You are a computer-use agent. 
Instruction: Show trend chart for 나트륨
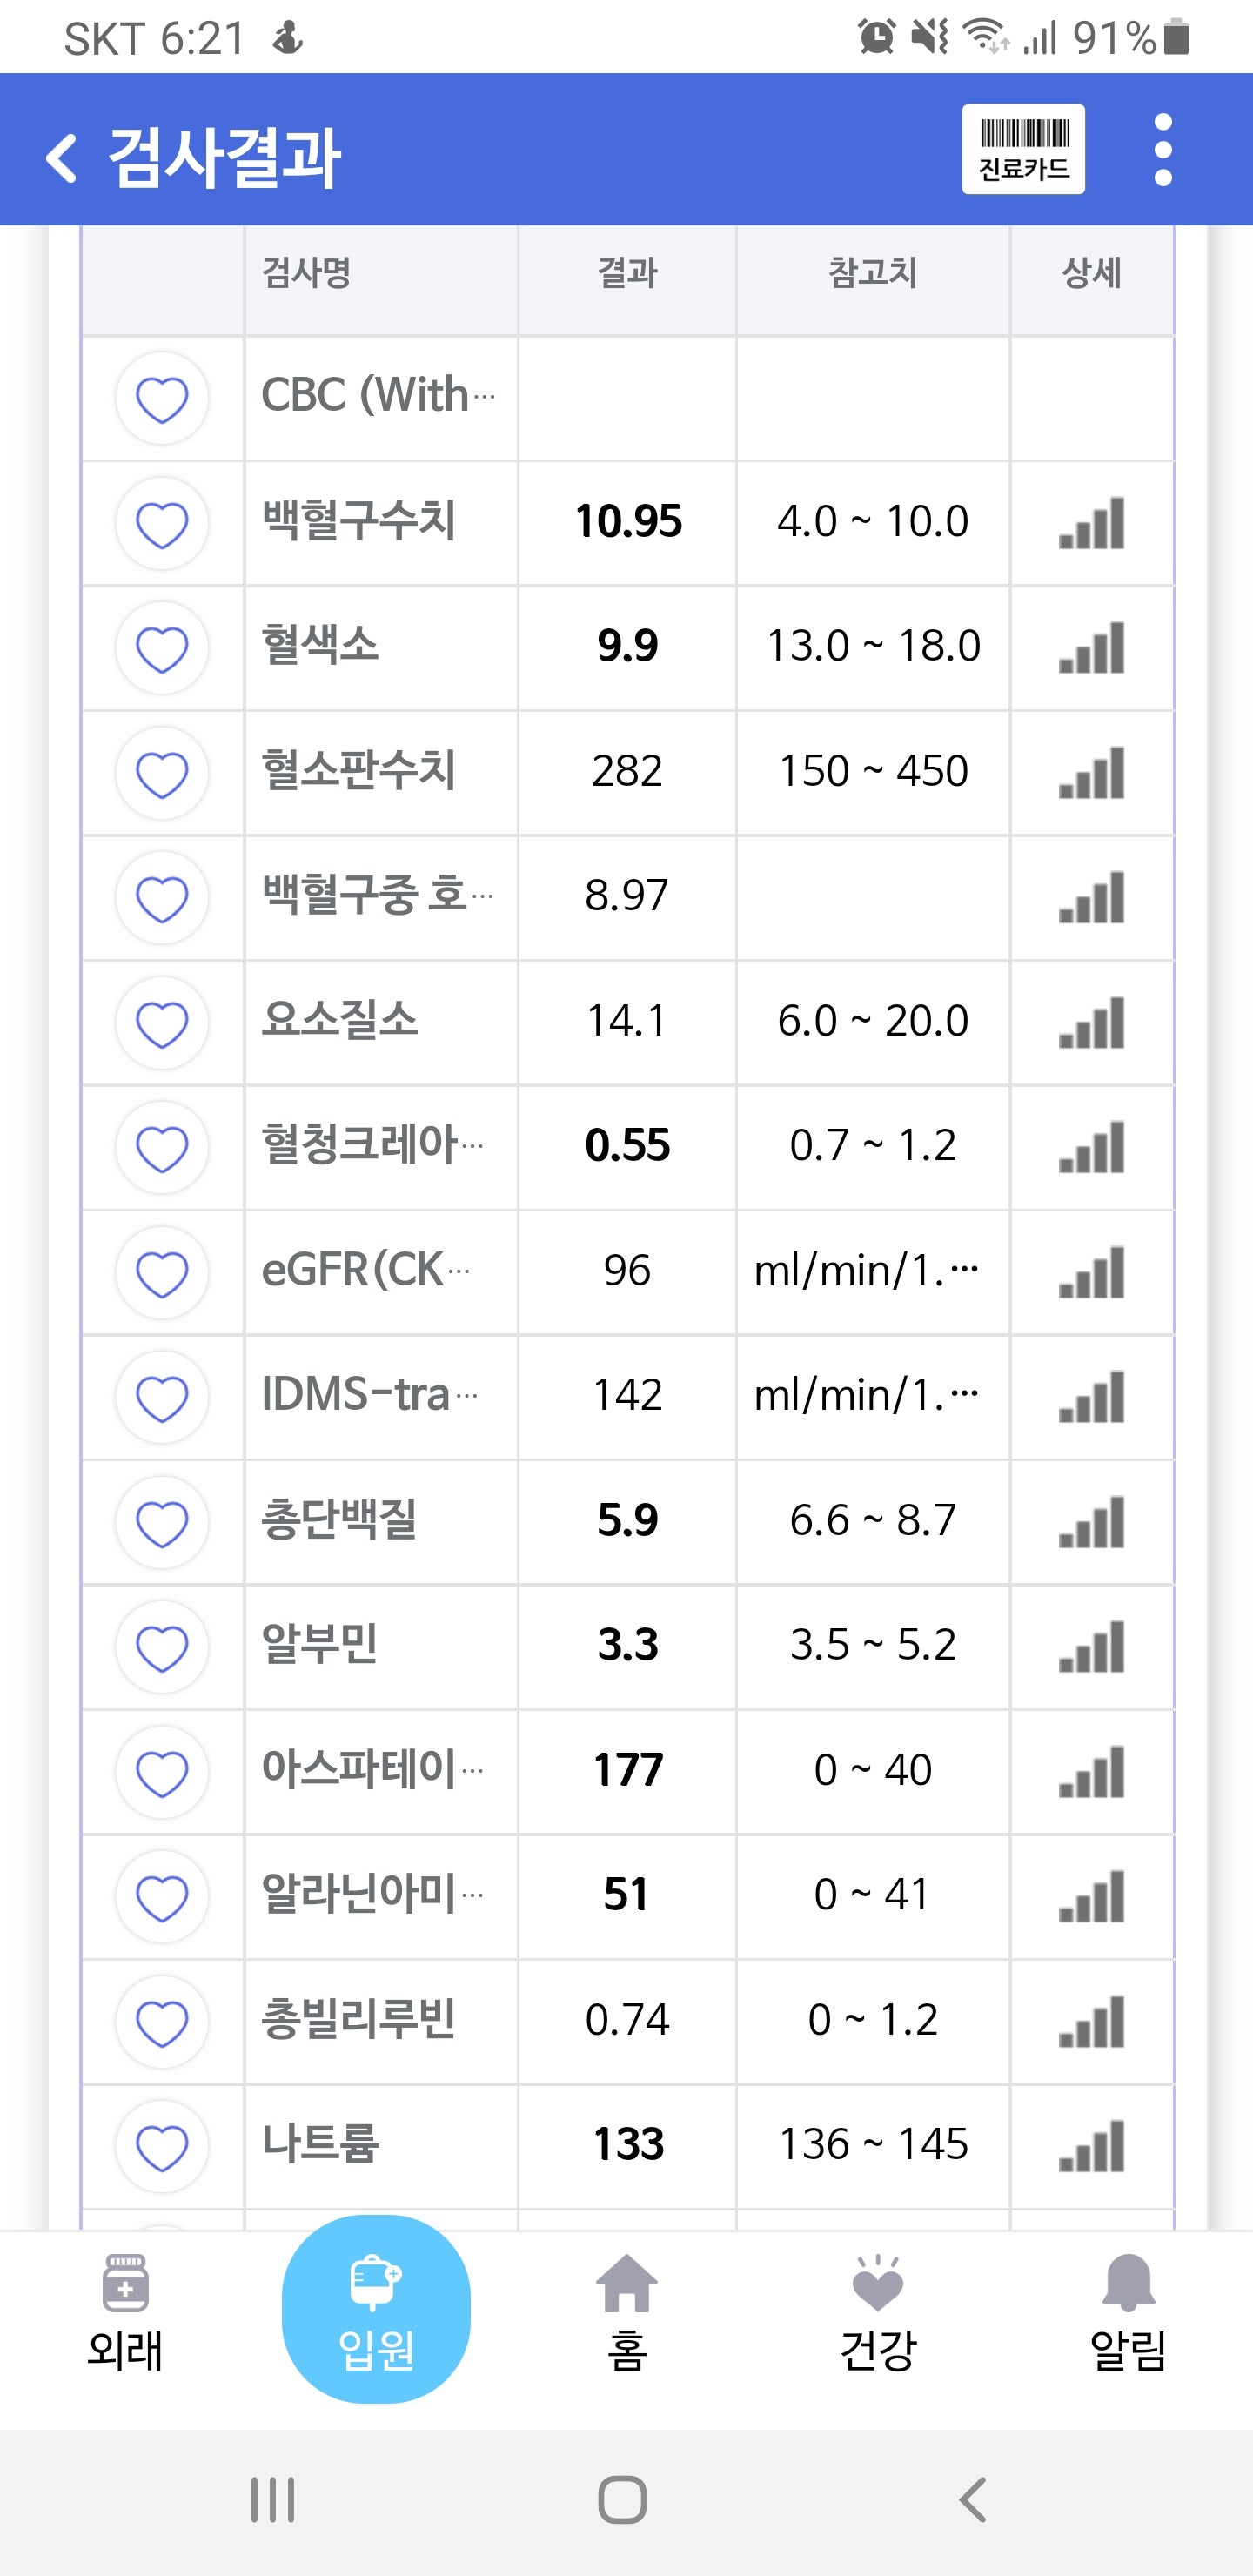[1091, 2146]
